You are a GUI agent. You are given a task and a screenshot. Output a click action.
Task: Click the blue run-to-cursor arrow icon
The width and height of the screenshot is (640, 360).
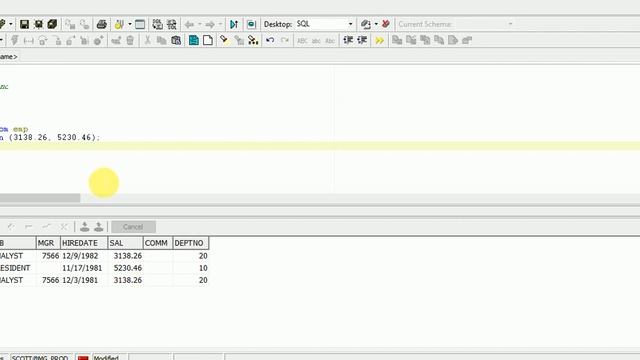[x=234, y=24]
